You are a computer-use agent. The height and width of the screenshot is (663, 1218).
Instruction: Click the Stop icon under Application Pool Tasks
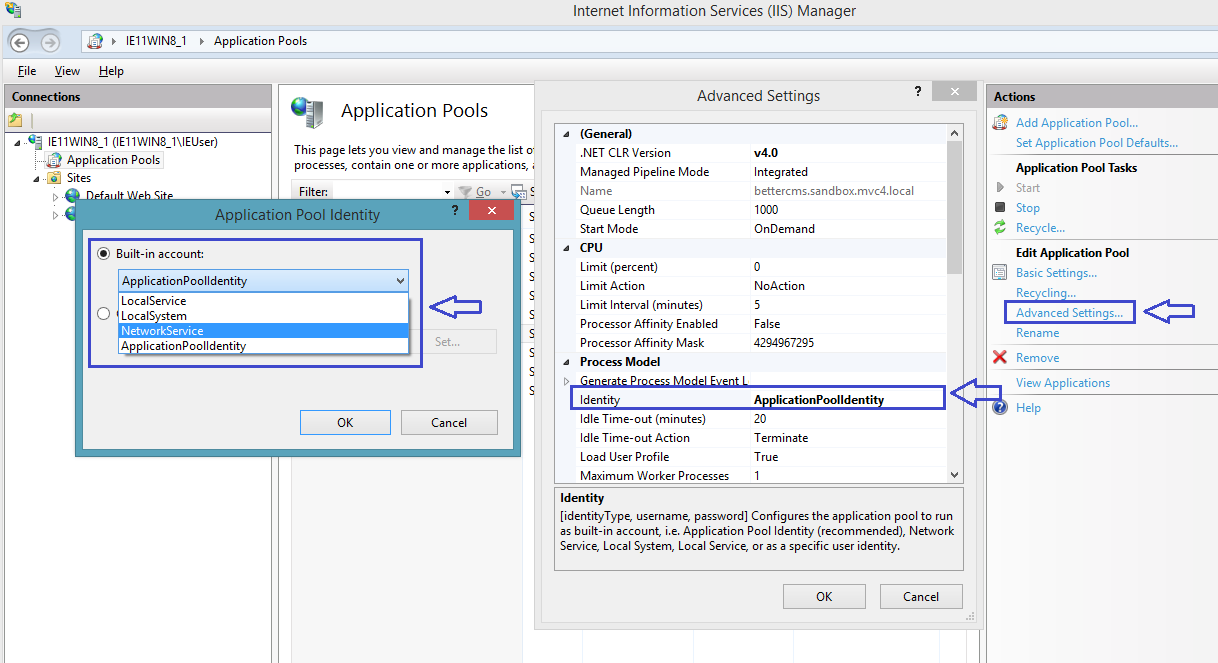pyautogui.click(x=999, y=207)
